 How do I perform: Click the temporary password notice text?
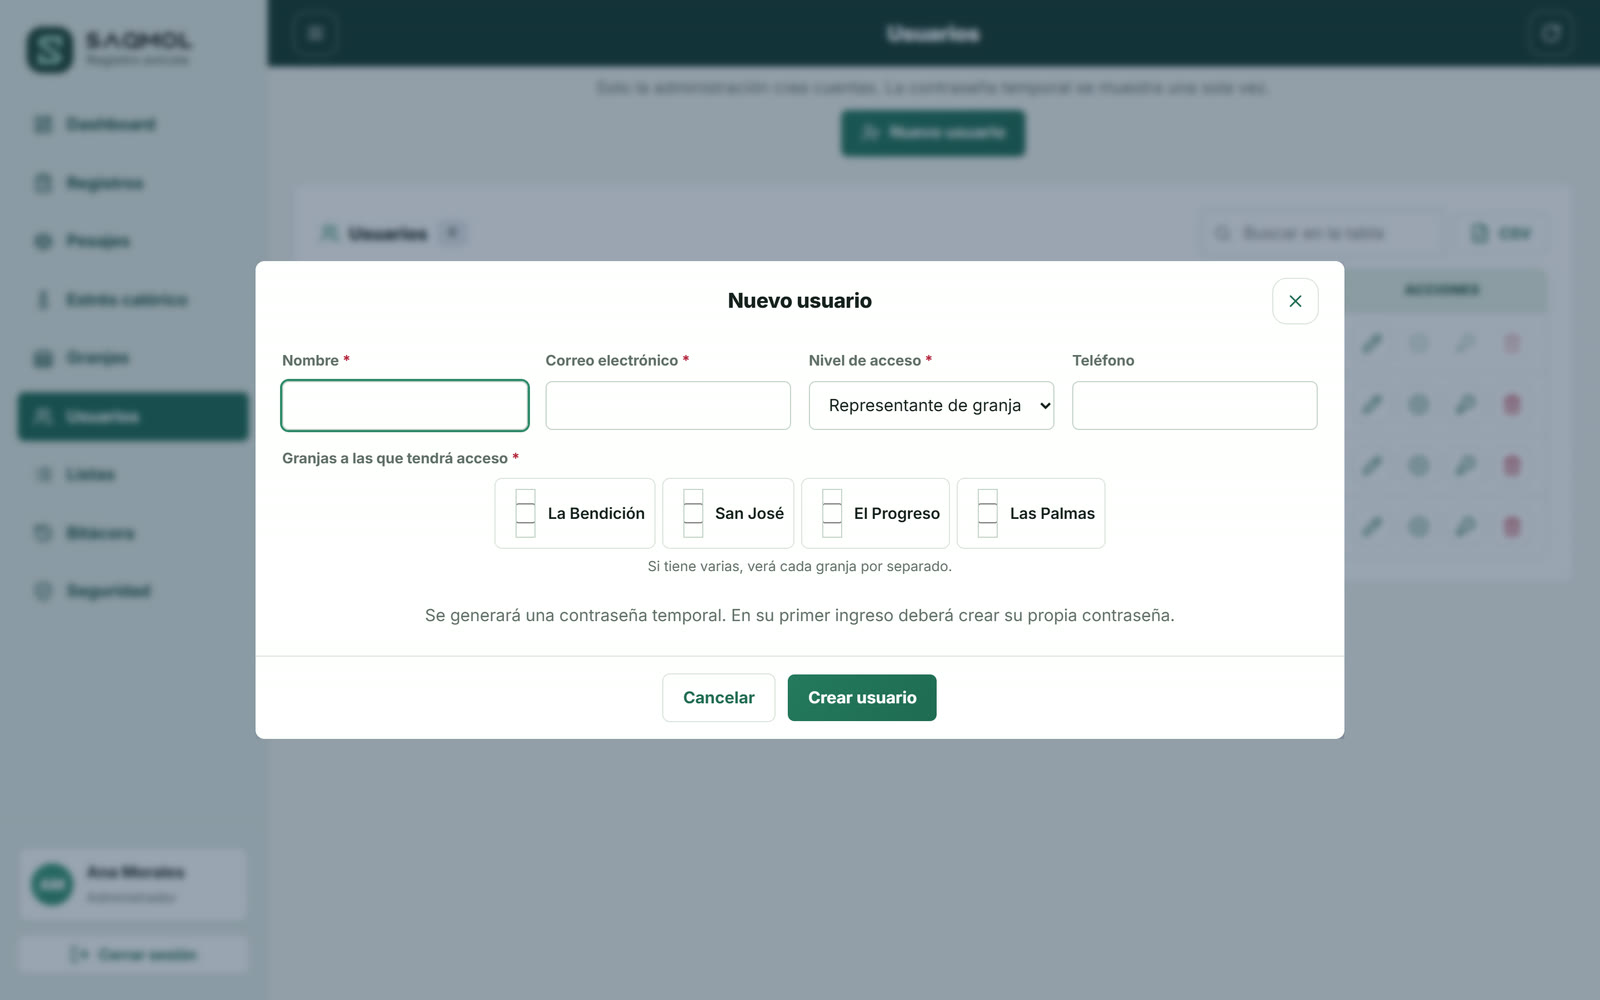[800, 615]
